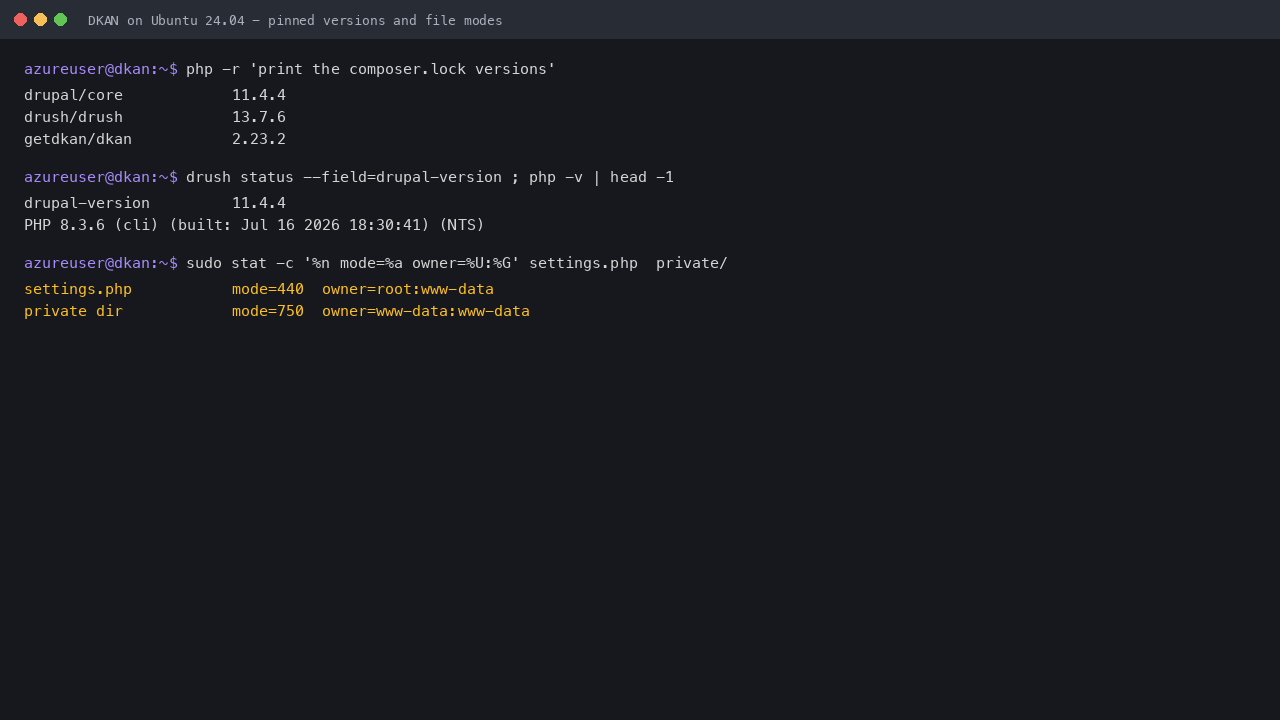Click the 'drupal-version' output label

point(87,203)
